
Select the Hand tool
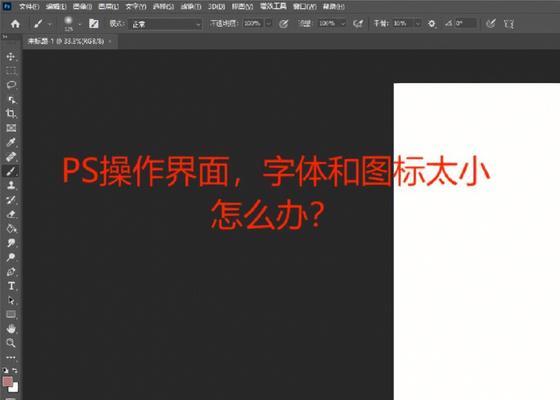coord(11,329)
